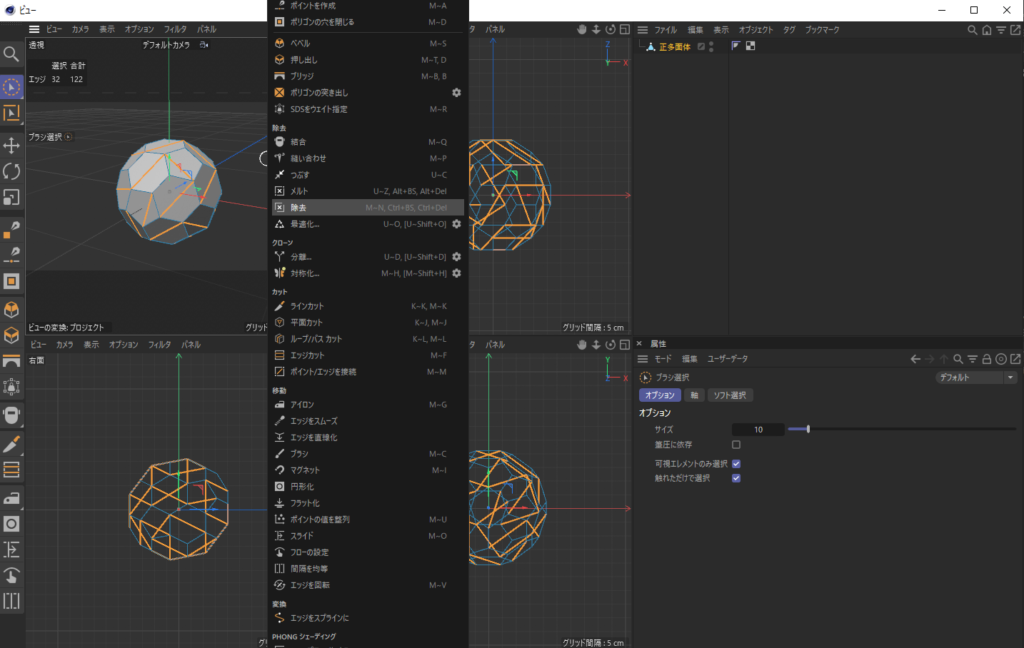
Task: Select the Rotate tool in the left toolbar
Action: (13, 171)
